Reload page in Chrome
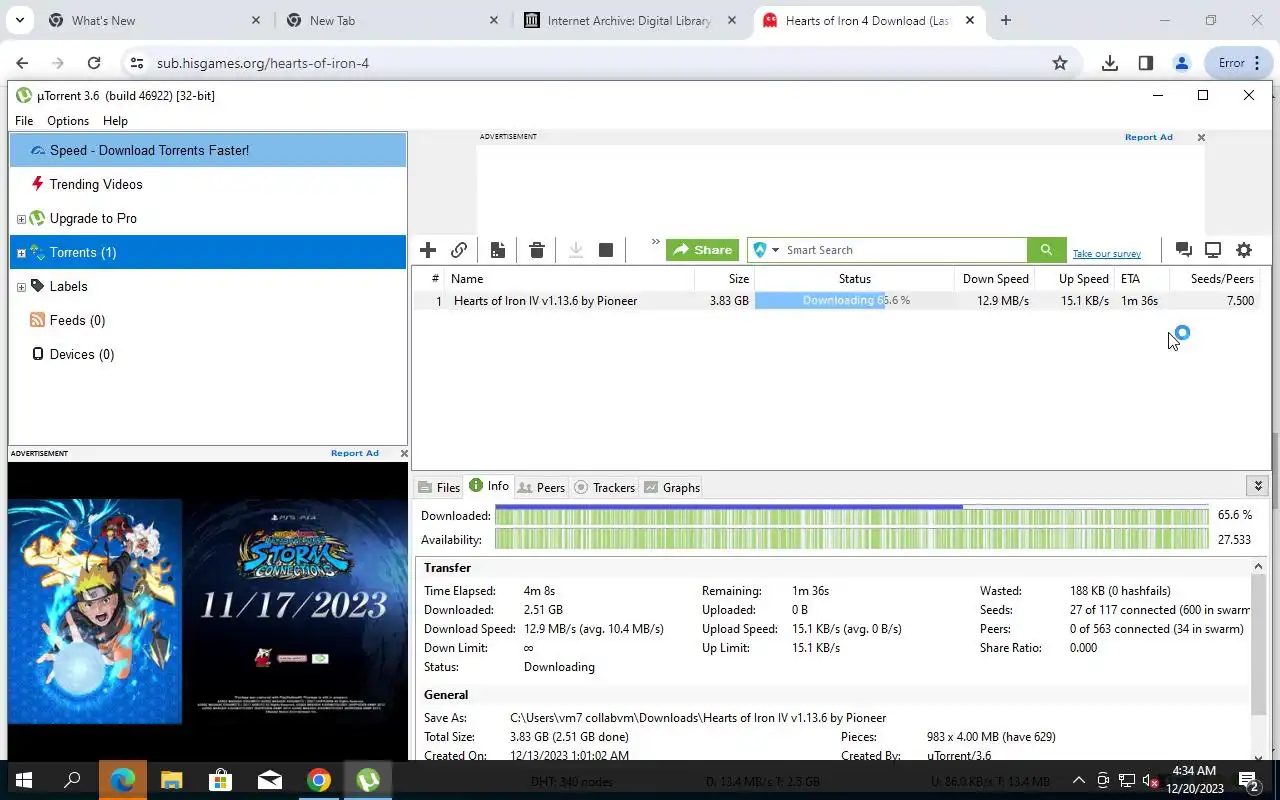This screenshot has width=1280, height=800. pos(94,63)
